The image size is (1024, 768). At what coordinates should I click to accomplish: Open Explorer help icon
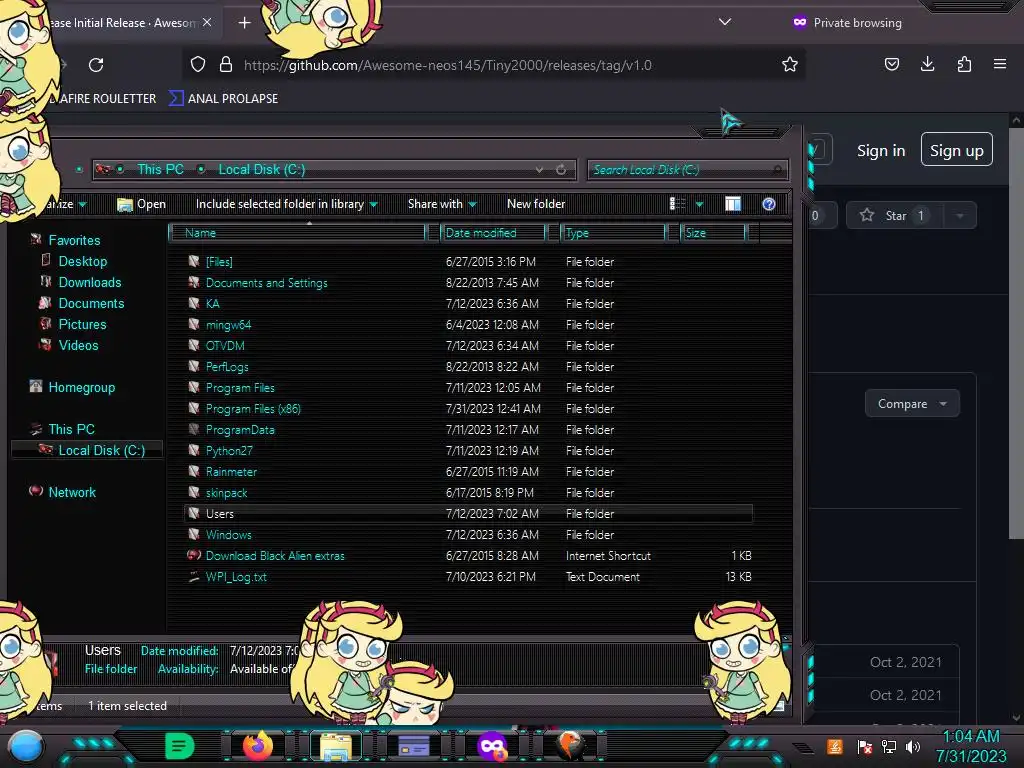[x=769, y=204]
